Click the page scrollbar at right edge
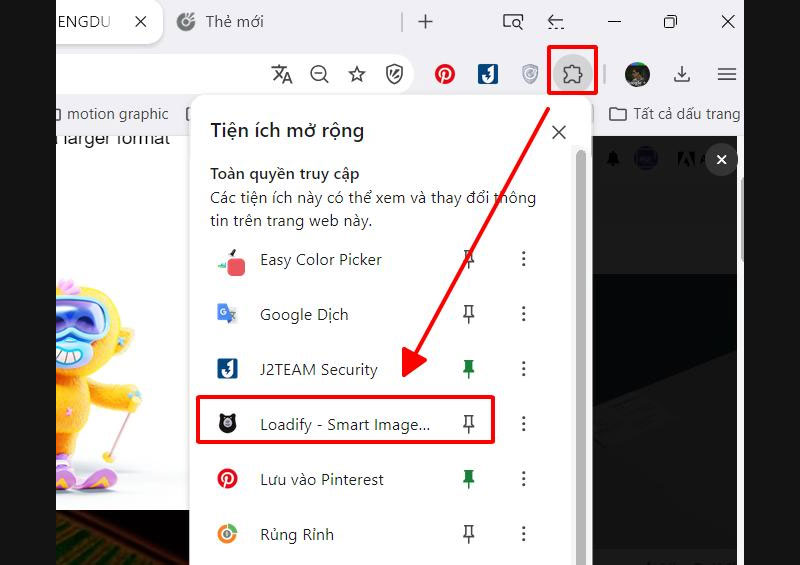Viewport: 800px width, 565px height. 741,219
